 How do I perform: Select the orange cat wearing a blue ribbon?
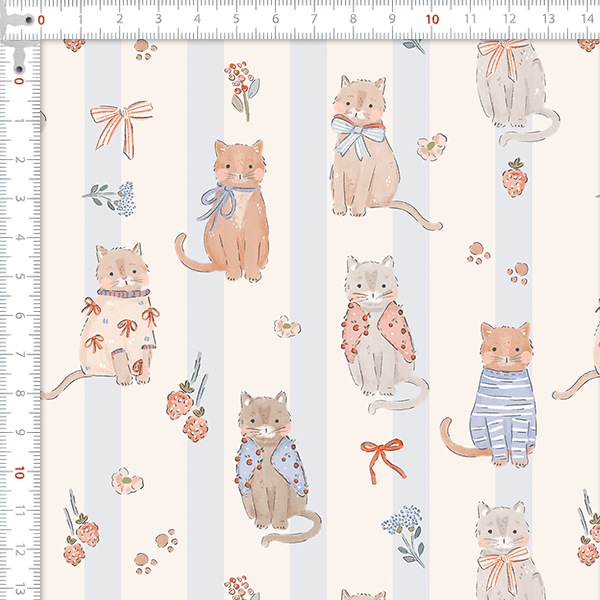pos(232,210)
